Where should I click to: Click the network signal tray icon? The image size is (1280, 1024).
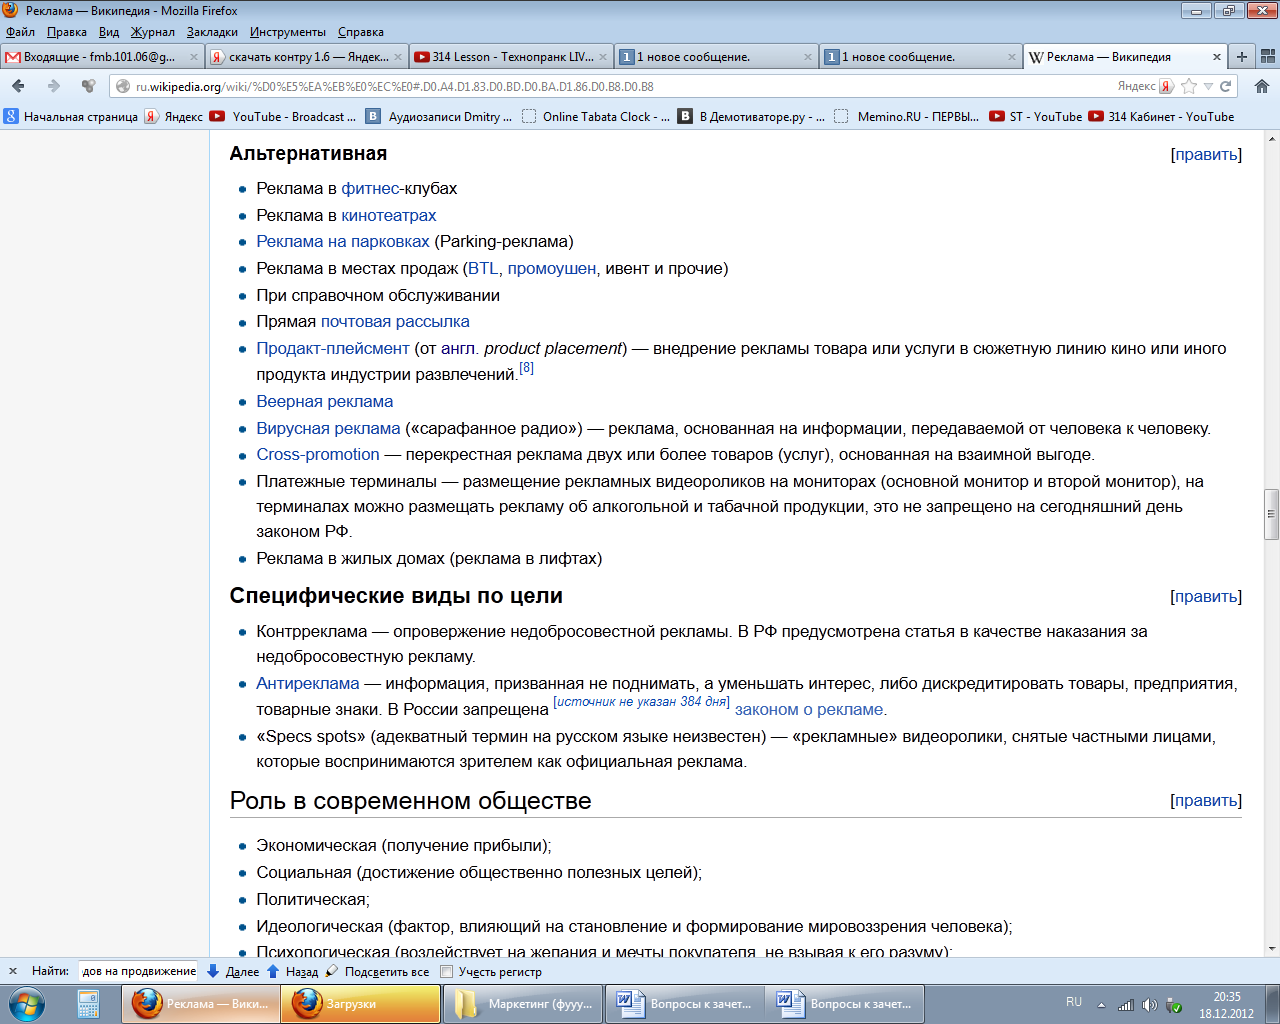1126,1005
